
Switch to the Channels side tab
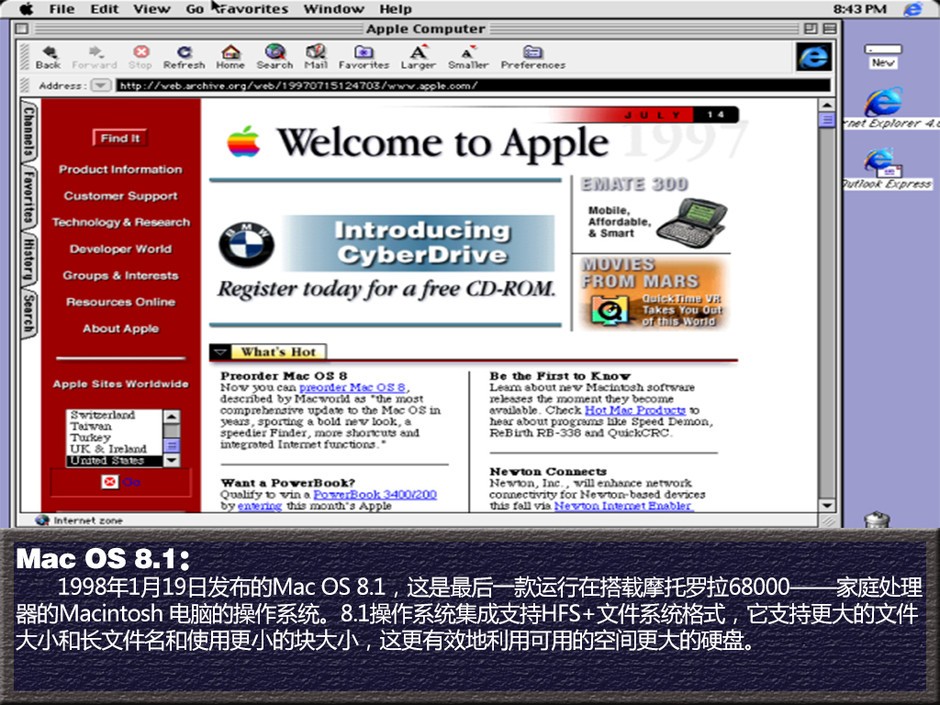[x=29, y=131]
